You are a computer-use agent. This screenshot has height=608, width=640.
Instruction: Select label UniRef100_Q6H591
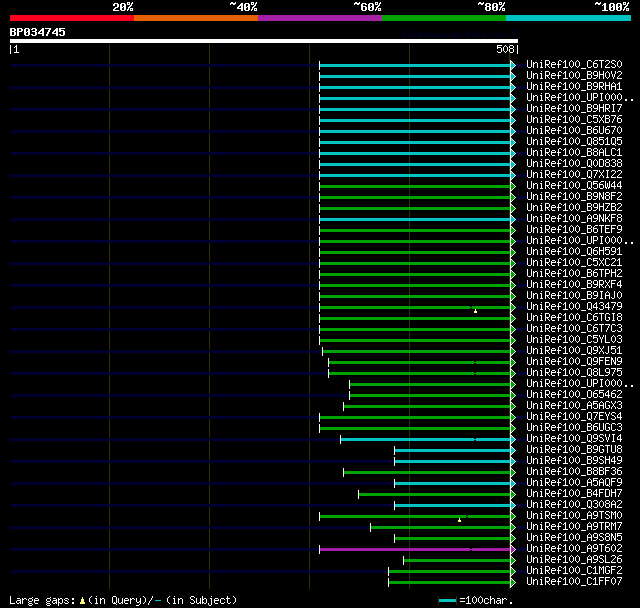(574, 252)
